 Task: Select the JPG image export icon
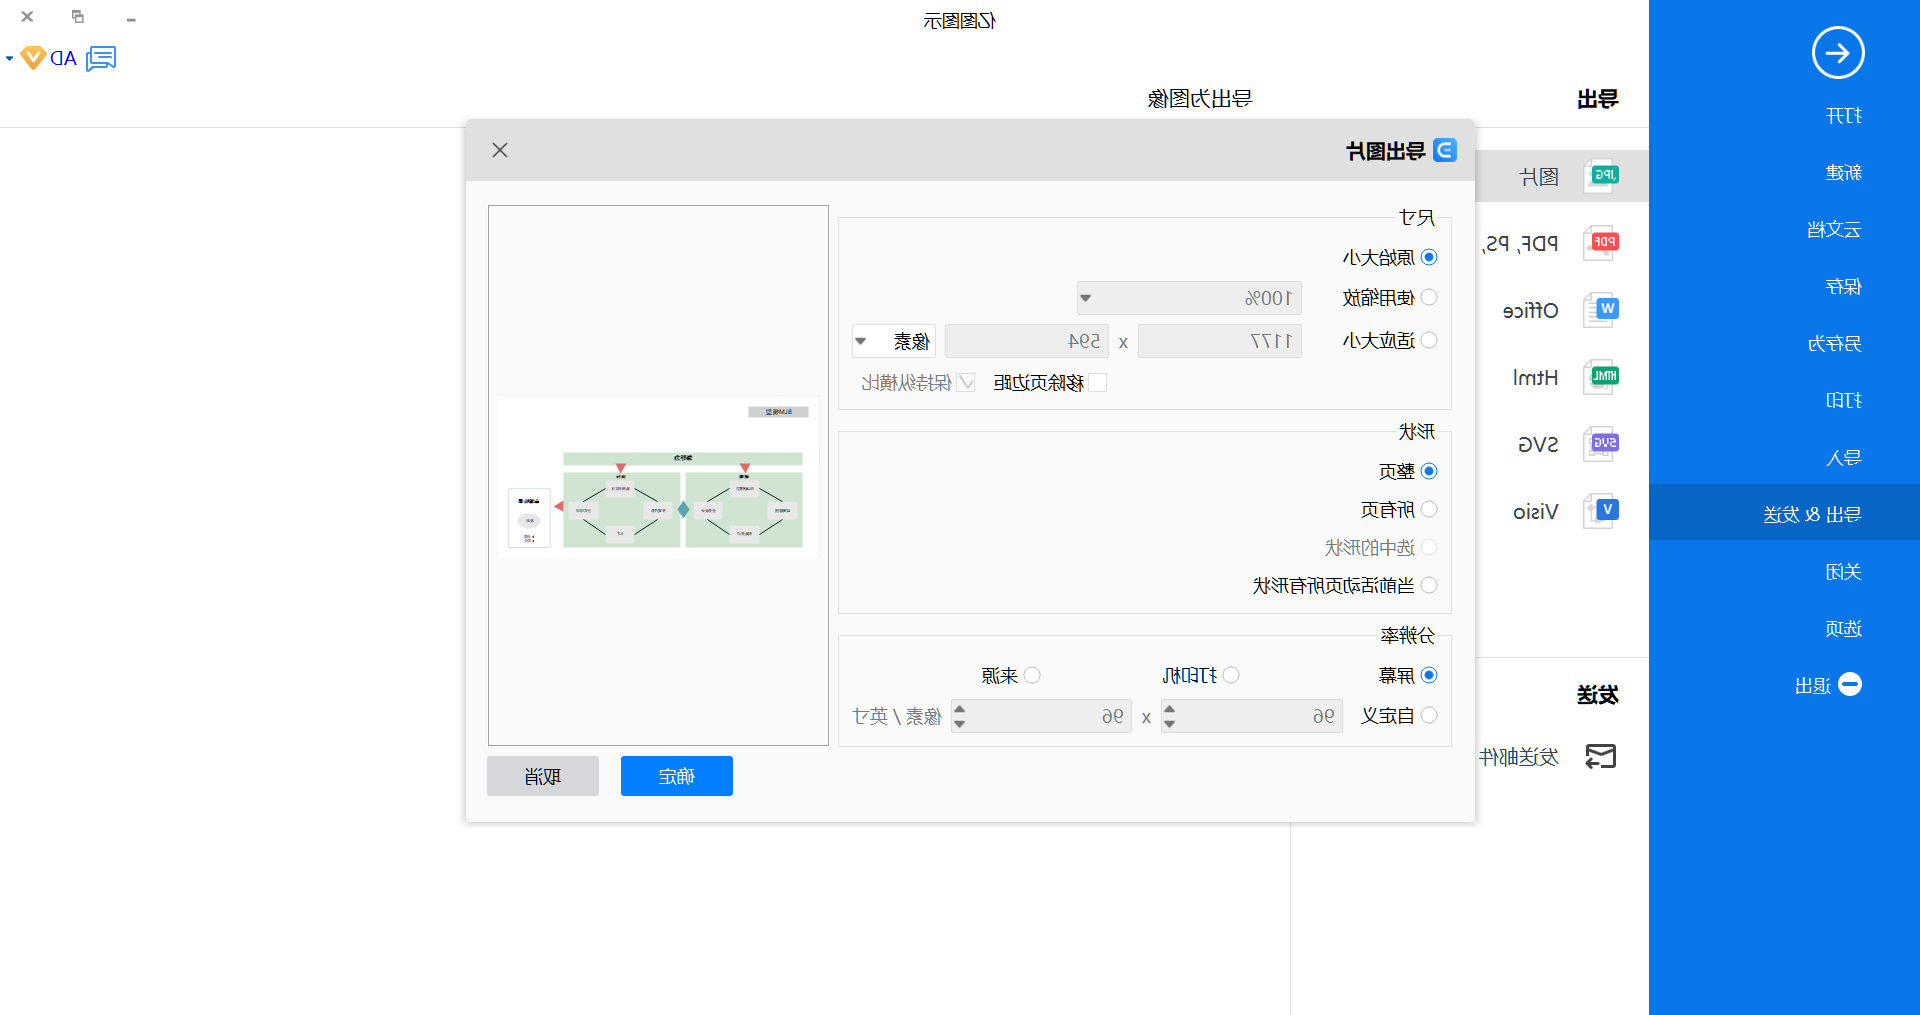click(x=1602, y=176)
